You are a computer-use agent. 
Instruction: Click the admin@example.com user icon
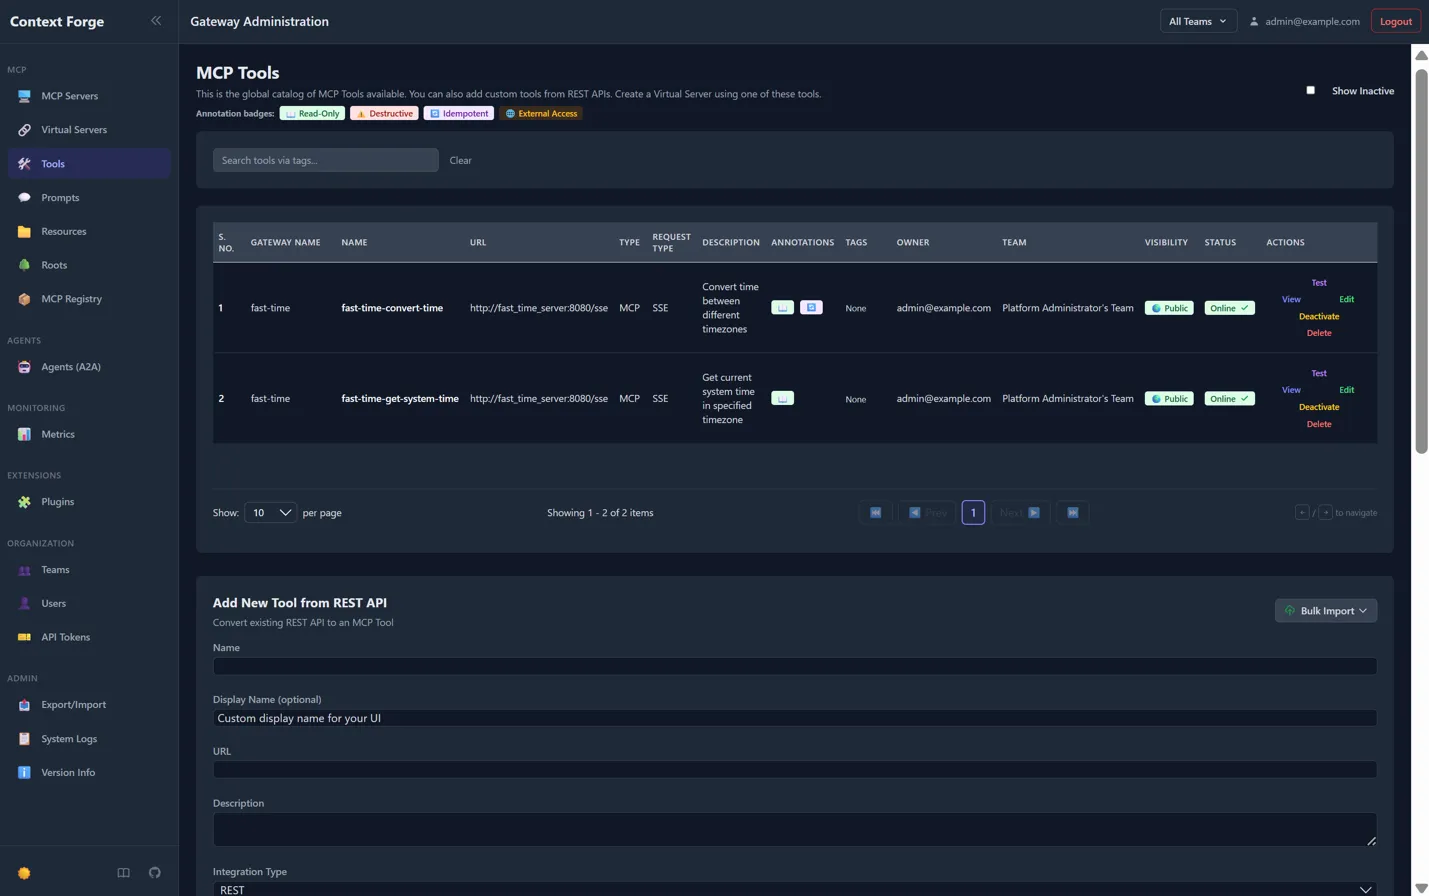click(x=1254, y=21)
